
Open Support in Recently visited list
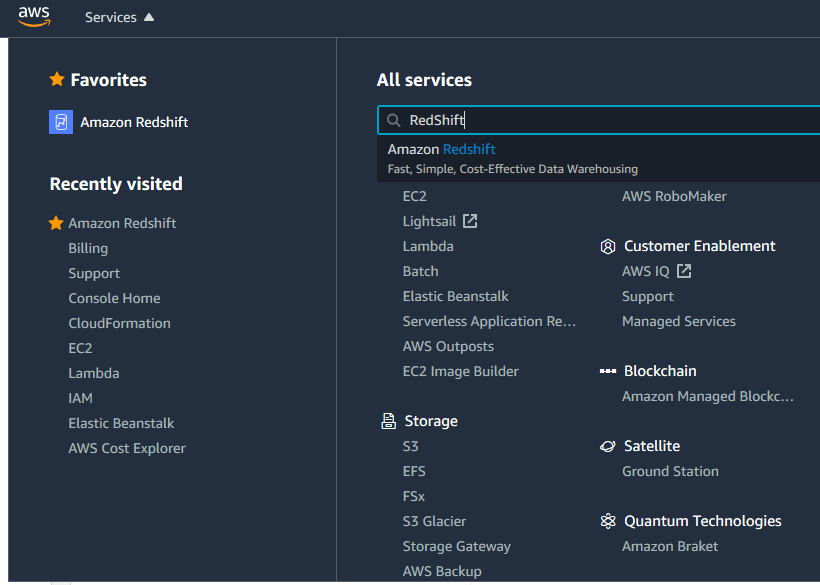click(94, 273)
